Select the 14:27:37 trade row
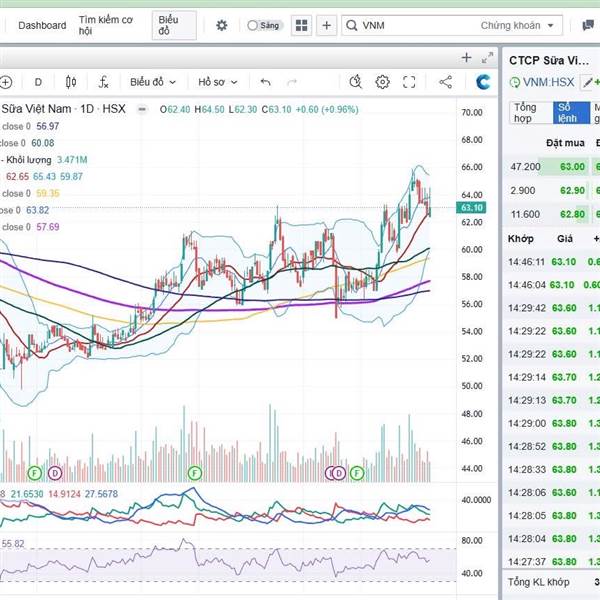 coord(551,562)
